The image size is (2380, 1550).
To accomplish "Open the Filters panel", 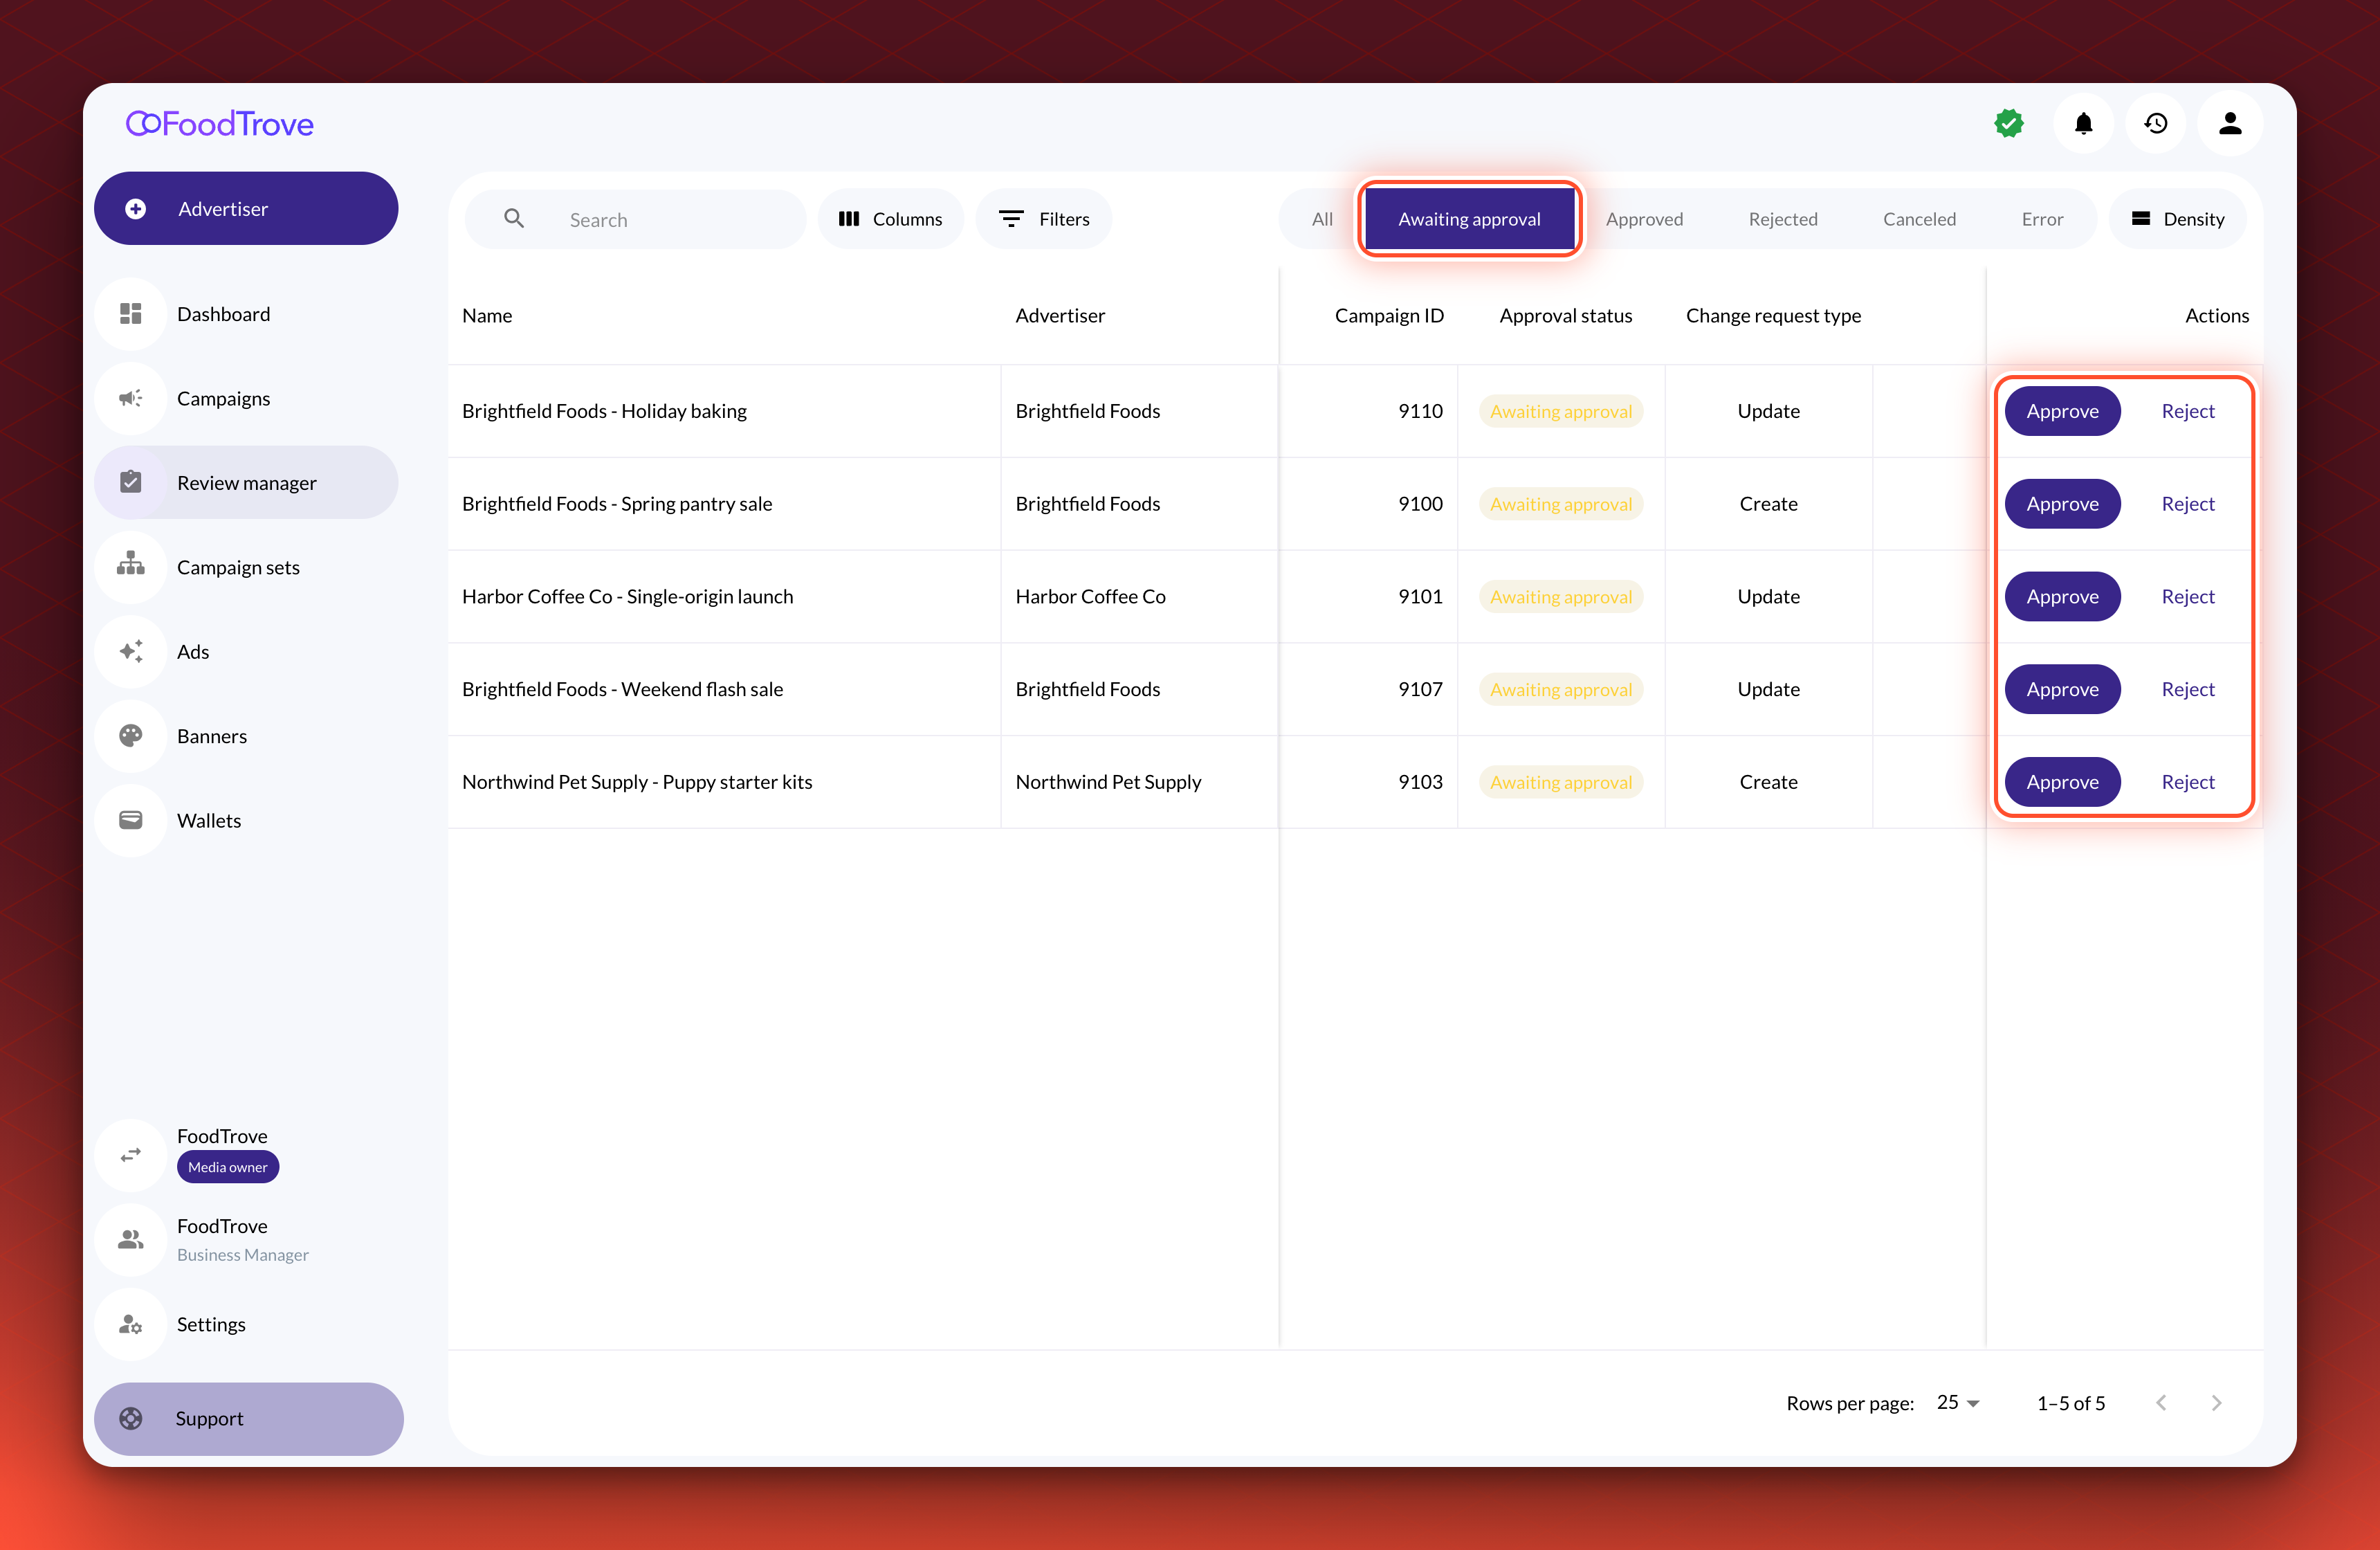I will (1043, 218).
